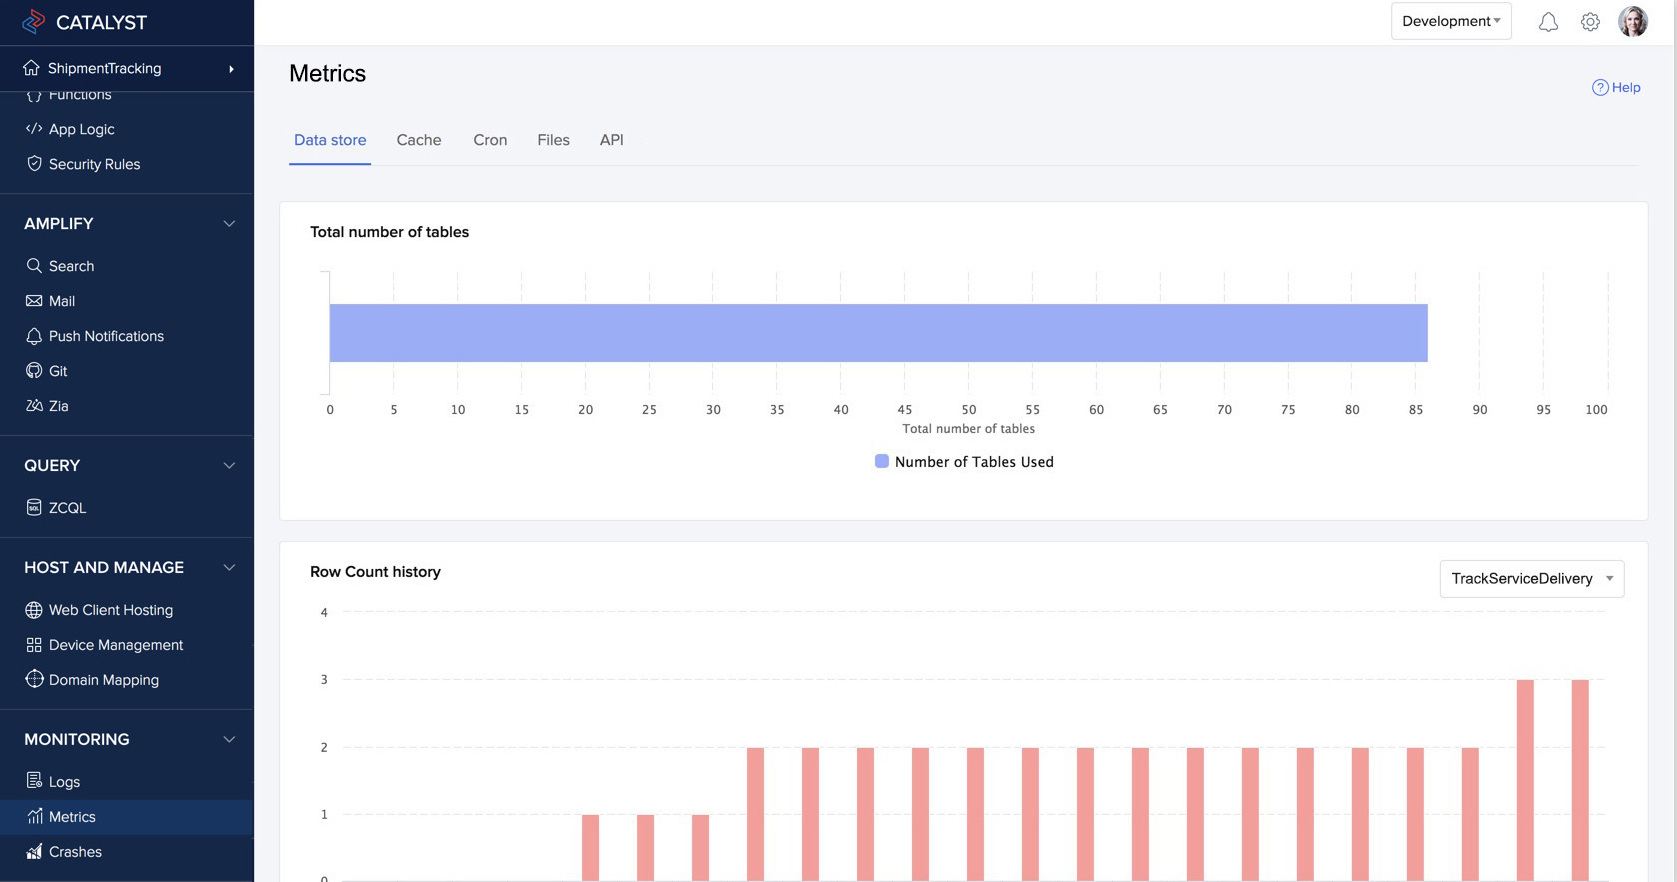
Task: Open Web Client Hosting page
Action: pyautogui.click(x=111, y=610)
